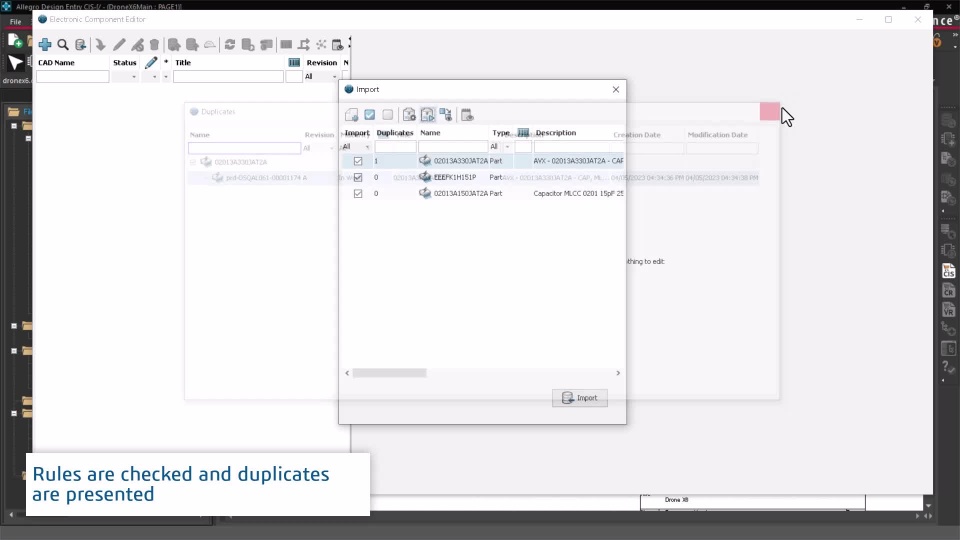Click the select-all checkmark icon in Import toolbar
This screenshot has height=540, width=960.
pyautogui.click(x=370, y=114)
